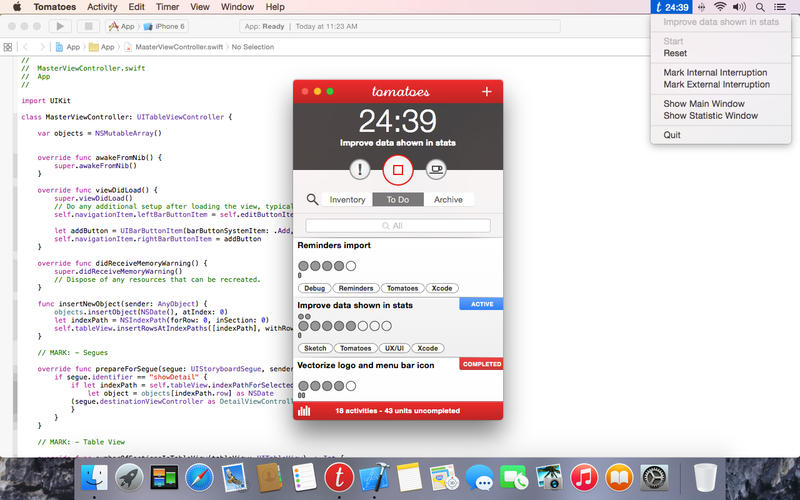The image size is (800, 500).
Task: Open Trash in the Dock
Action: [x=706, y=478]
